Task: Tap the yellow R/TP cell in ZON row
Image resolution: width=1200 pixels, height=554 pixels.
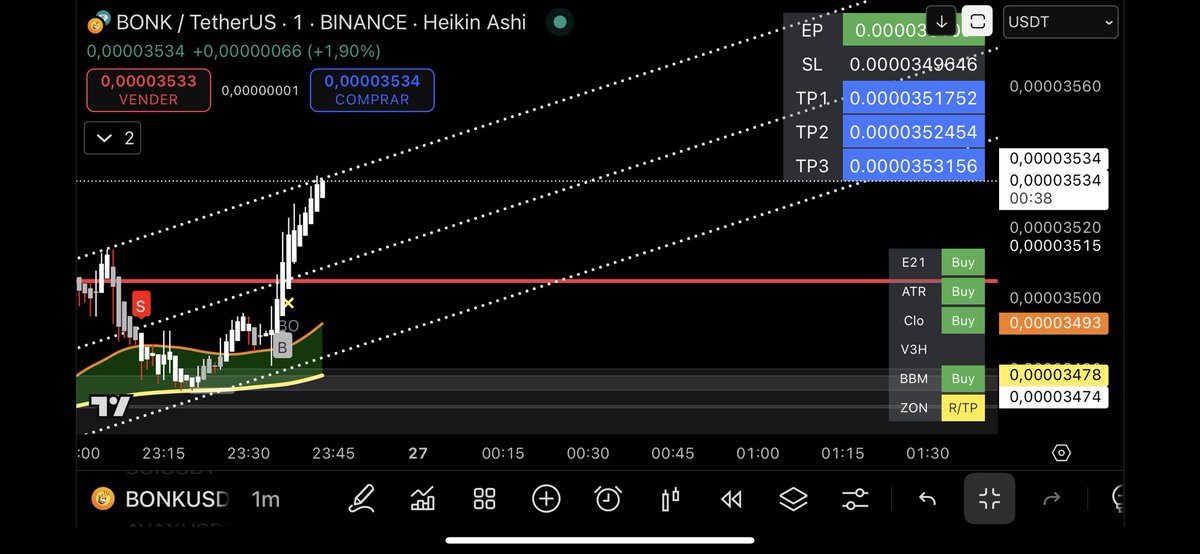Action: click(x=963, y=407)
